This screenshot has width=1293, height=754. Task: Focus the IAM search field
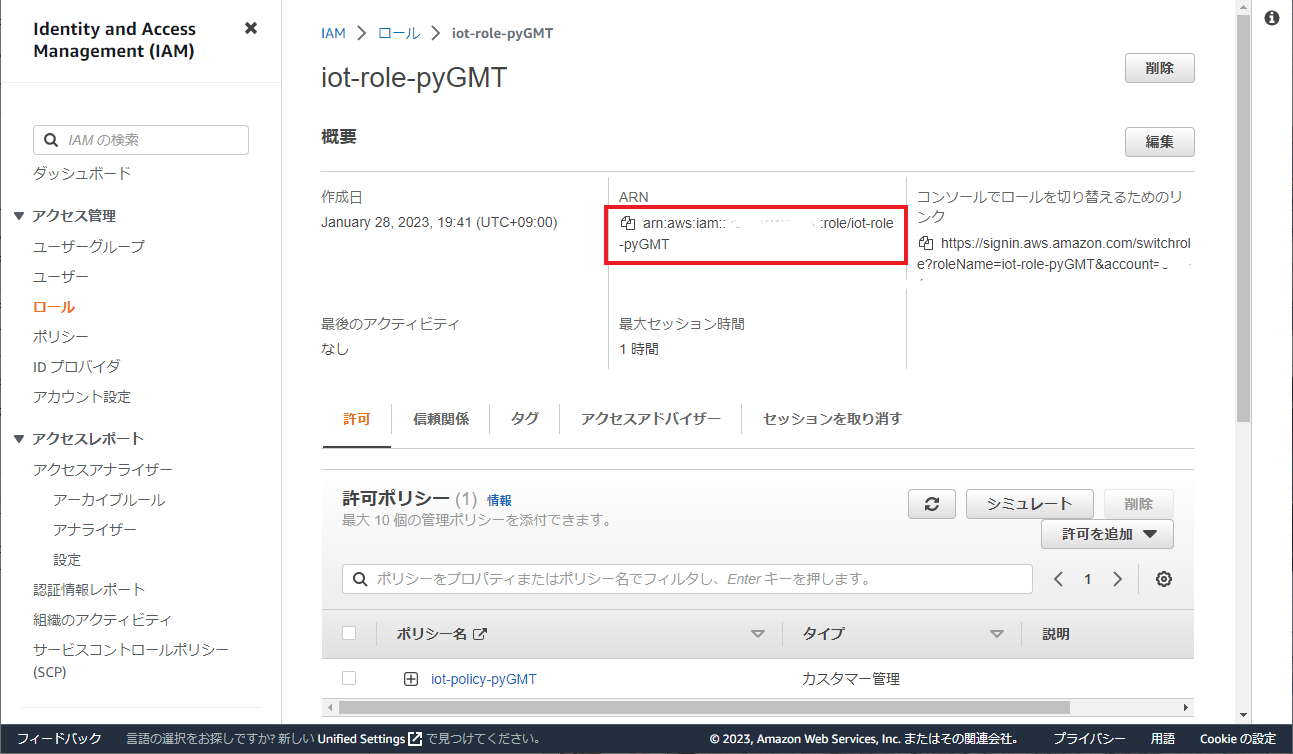coord(141,140)
